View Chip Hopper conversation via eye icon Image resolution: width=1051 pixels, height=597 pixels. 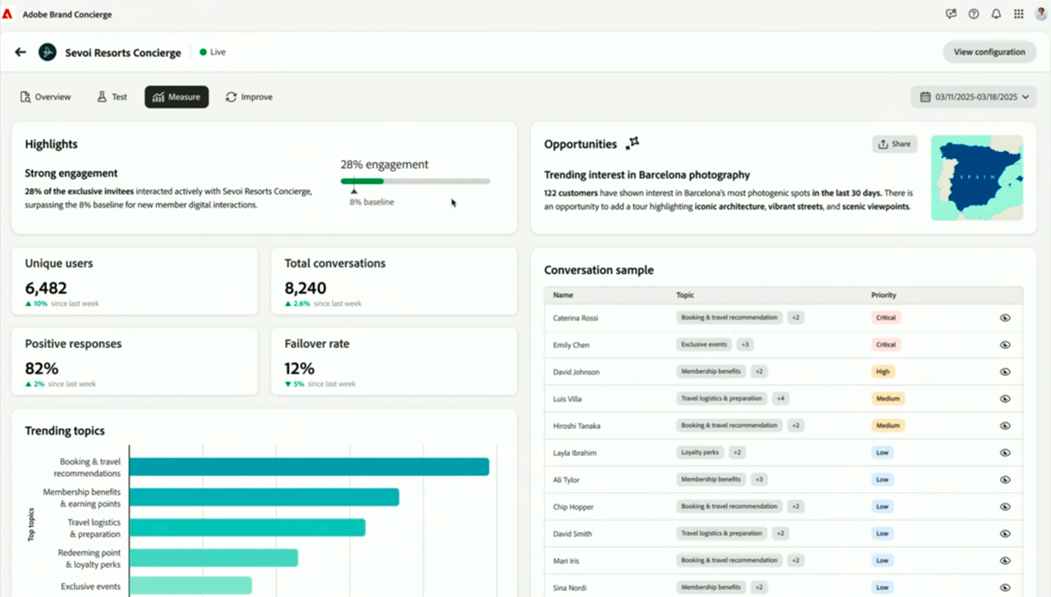point(1005,507)
